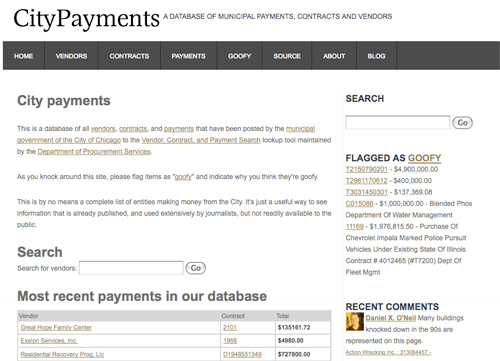The image size is (500, 361).
Task: Open the BLOG navigation item
Action: [377, 56]
